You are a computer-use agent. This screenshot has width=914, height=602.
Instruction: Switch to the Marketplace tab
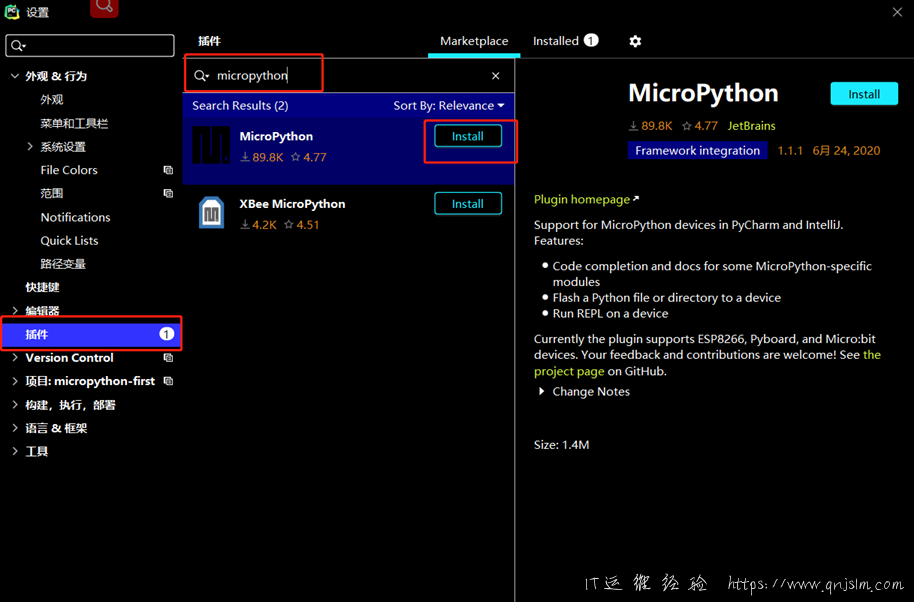[x=474, y=41]
